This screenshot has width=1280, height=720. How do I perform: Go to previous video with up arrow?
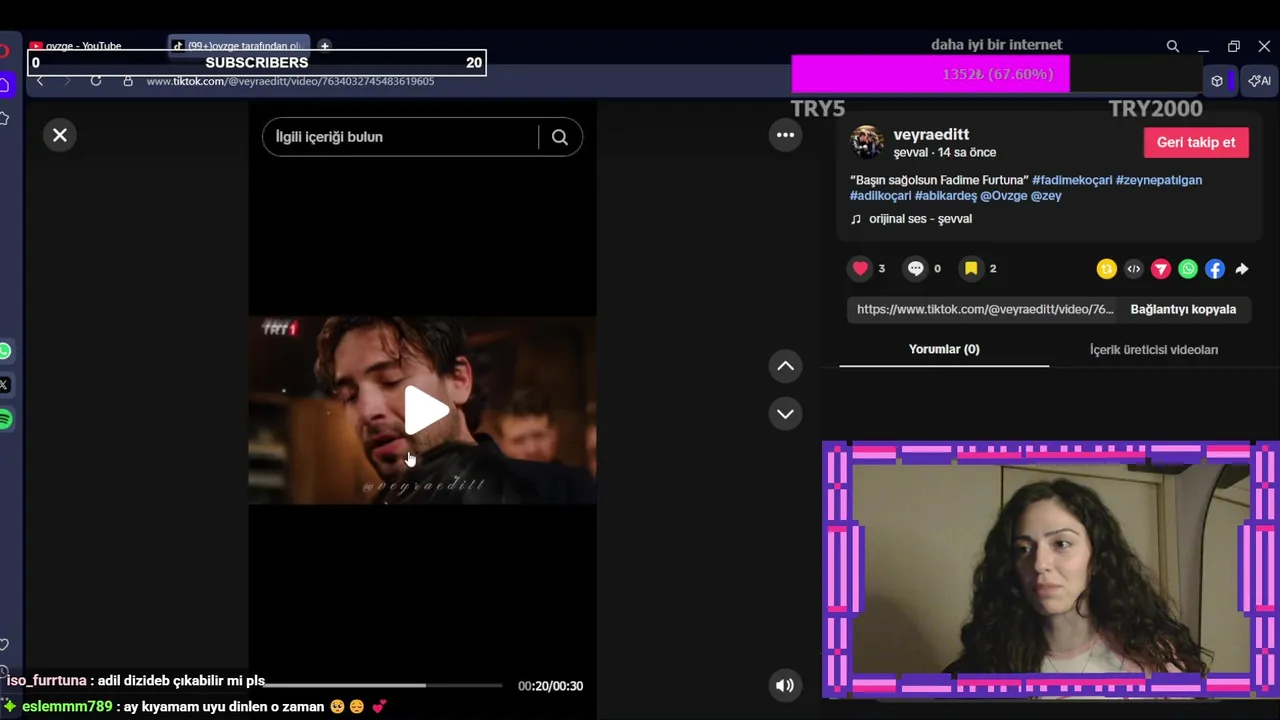point(785,366)
